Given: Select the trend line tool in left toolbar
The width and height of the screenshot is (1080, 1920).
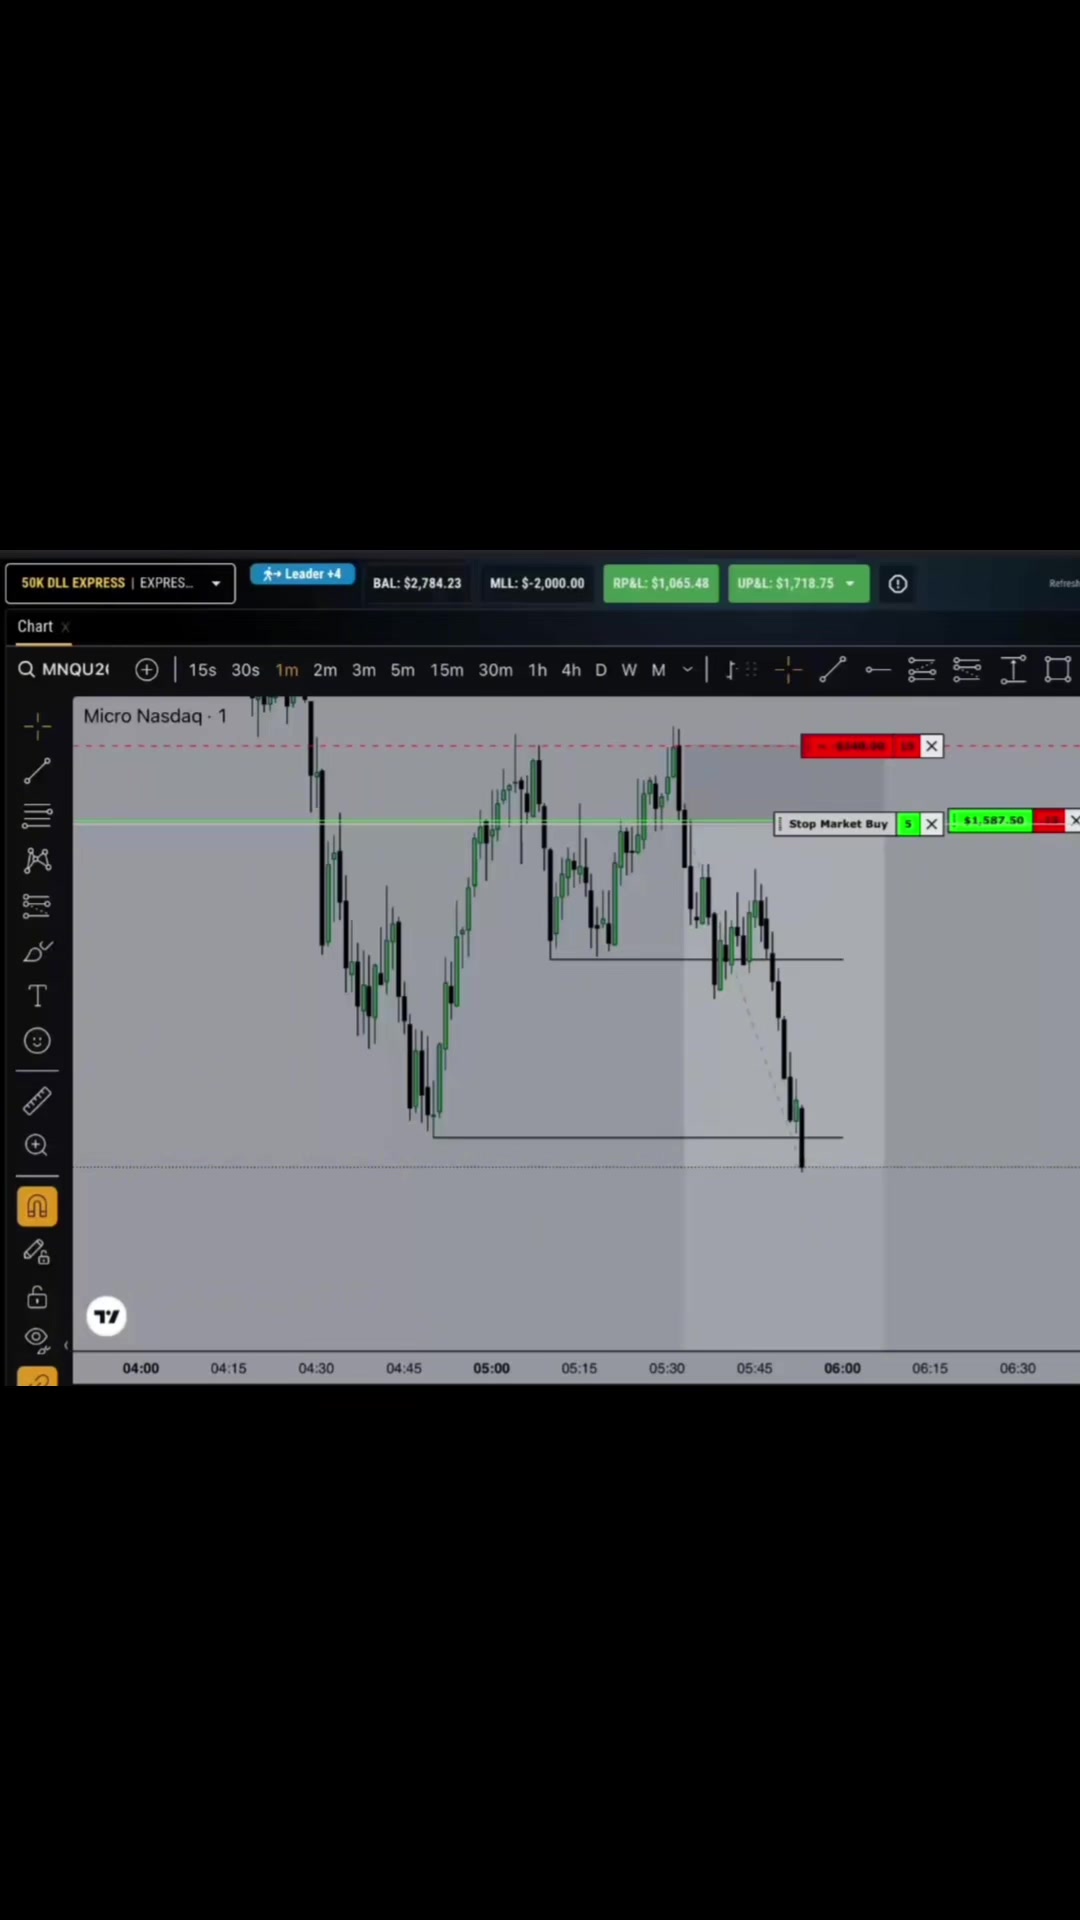Looking at the screenshot, I should 37,771.
